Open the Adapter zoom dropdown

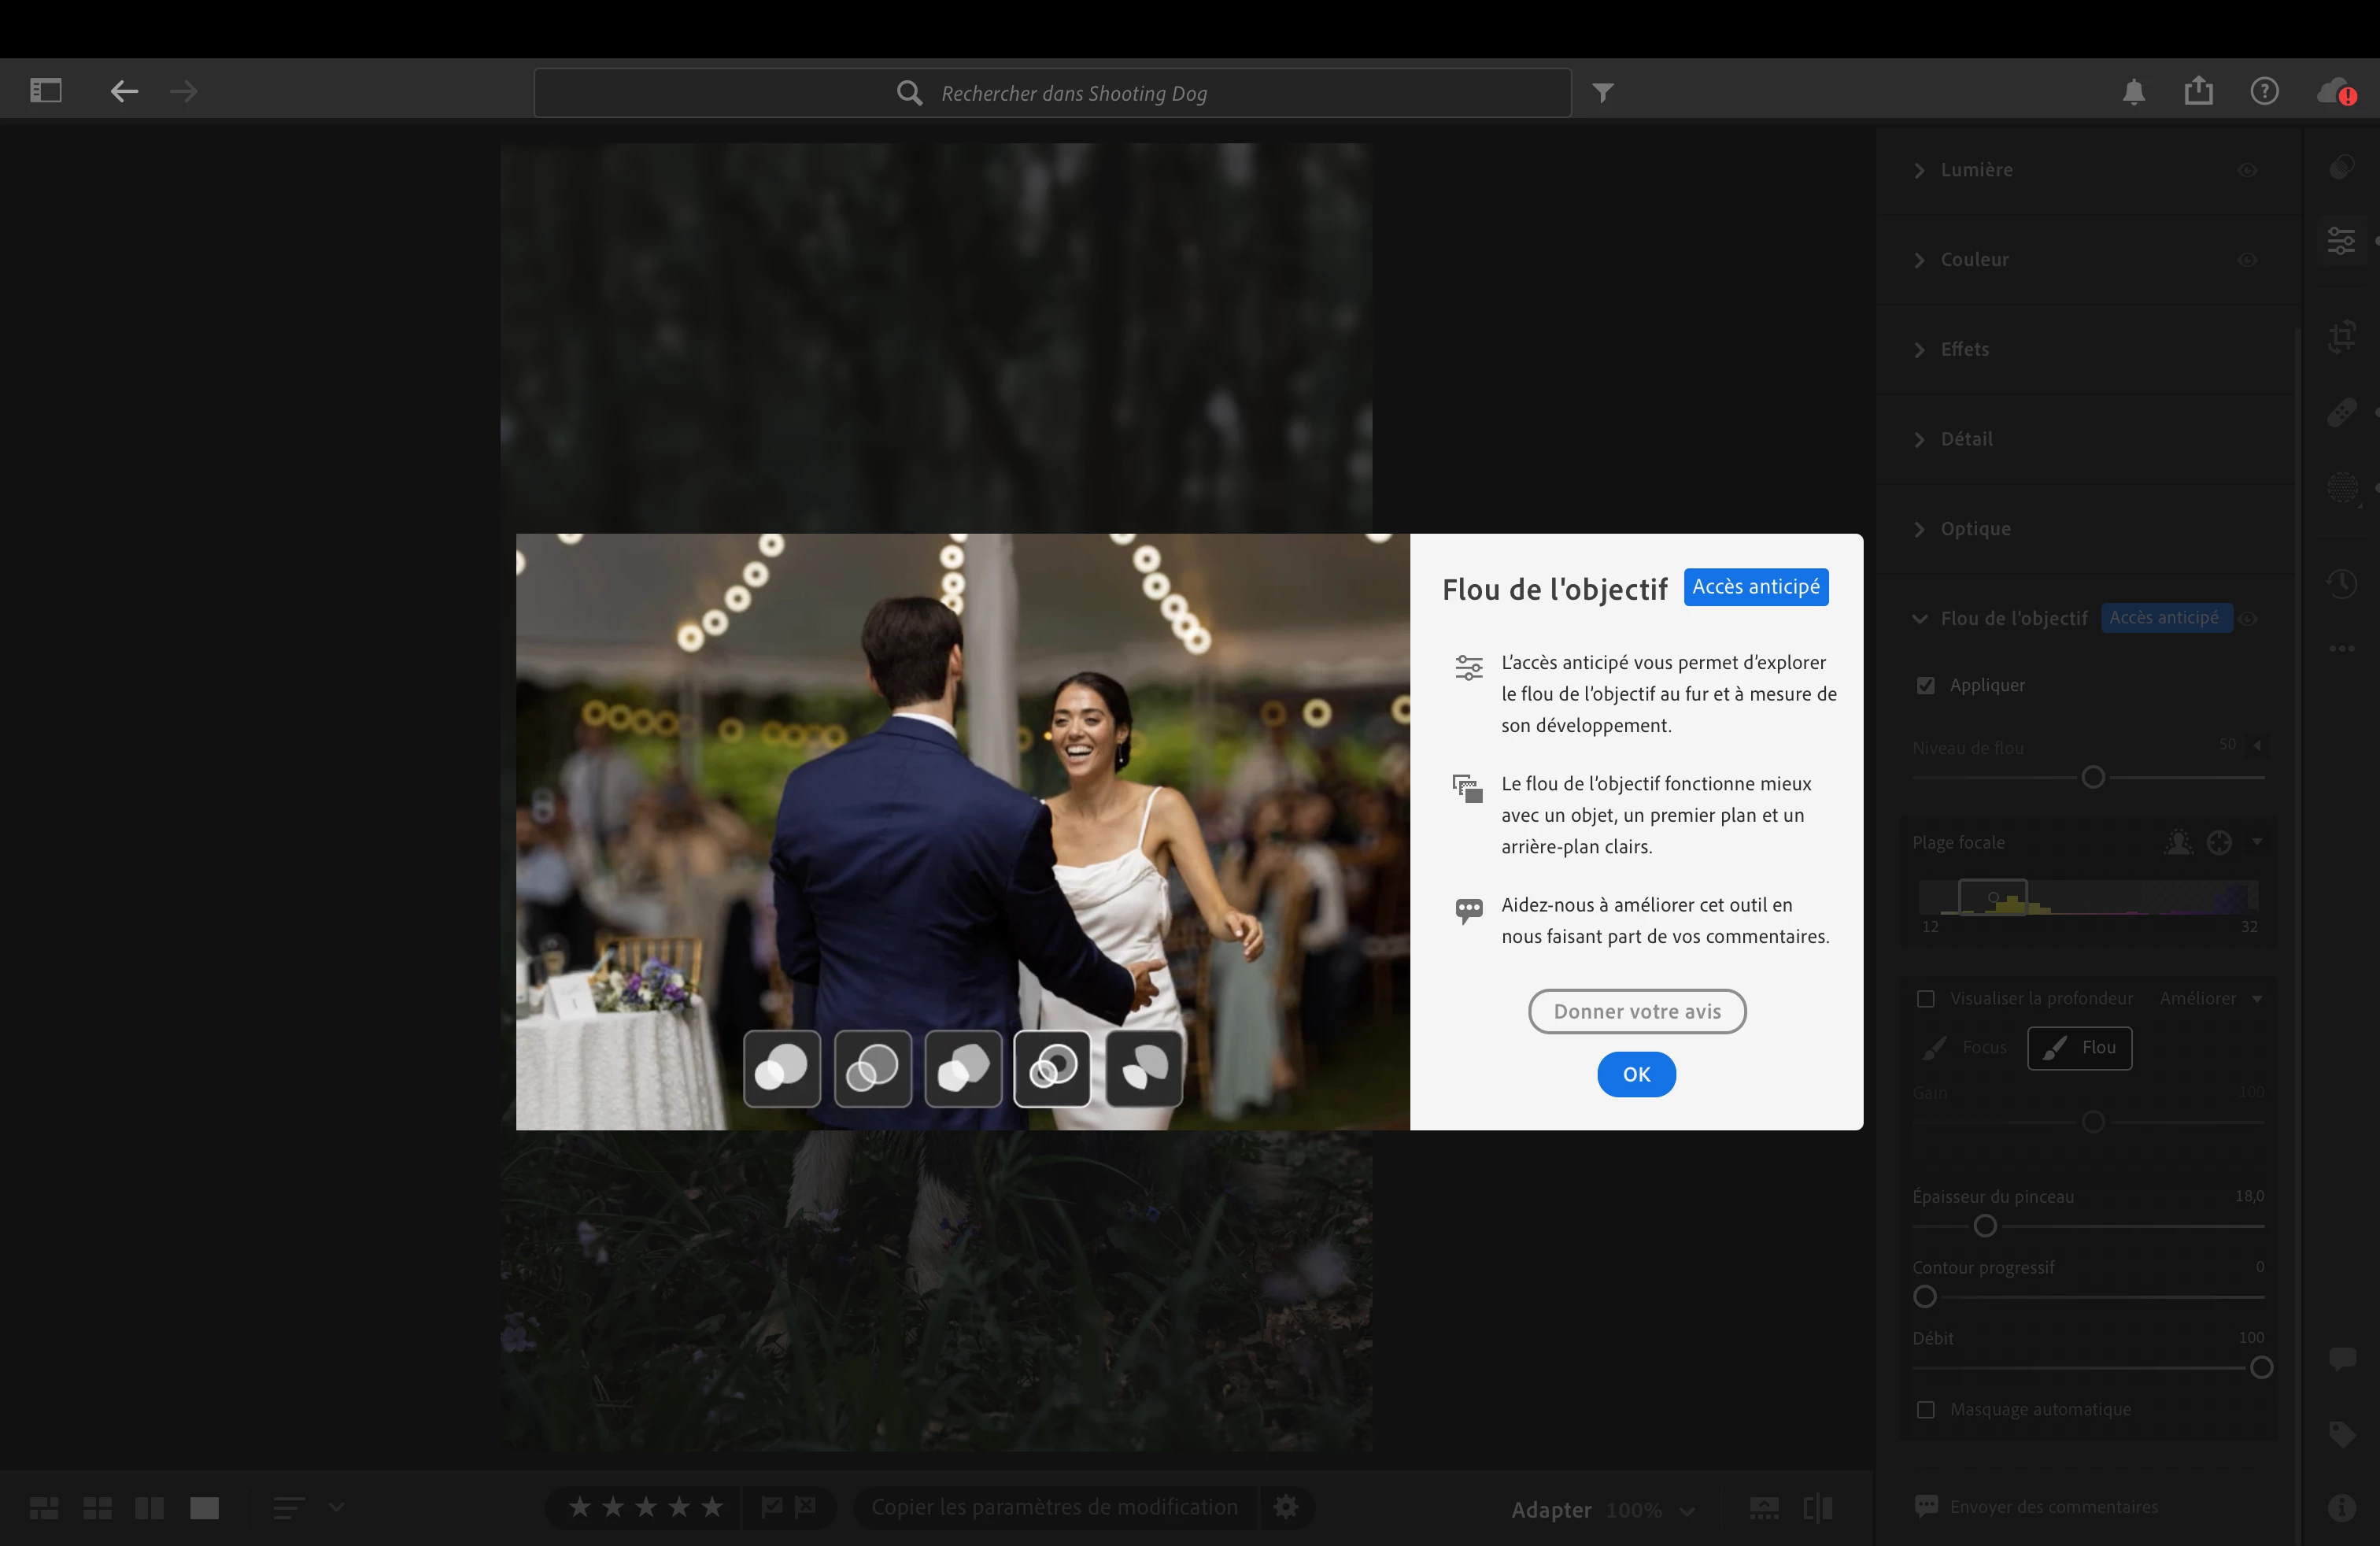click(x=1687, y=1510)
